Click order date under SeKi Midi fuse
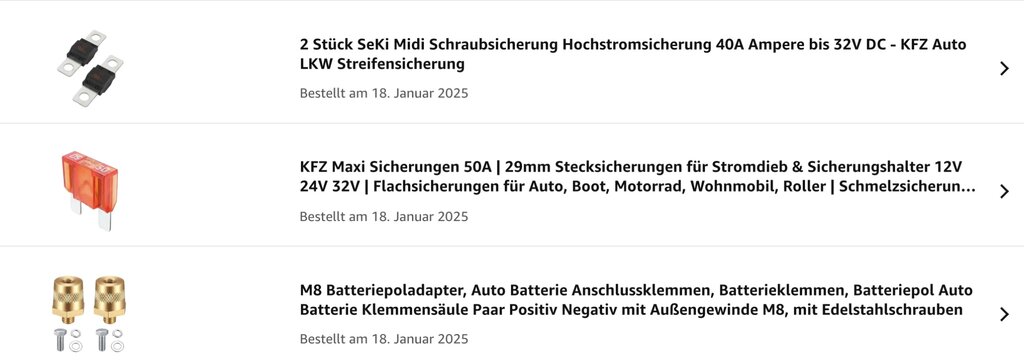Viewport: 1024px width, 362px height. coord(384,93)
